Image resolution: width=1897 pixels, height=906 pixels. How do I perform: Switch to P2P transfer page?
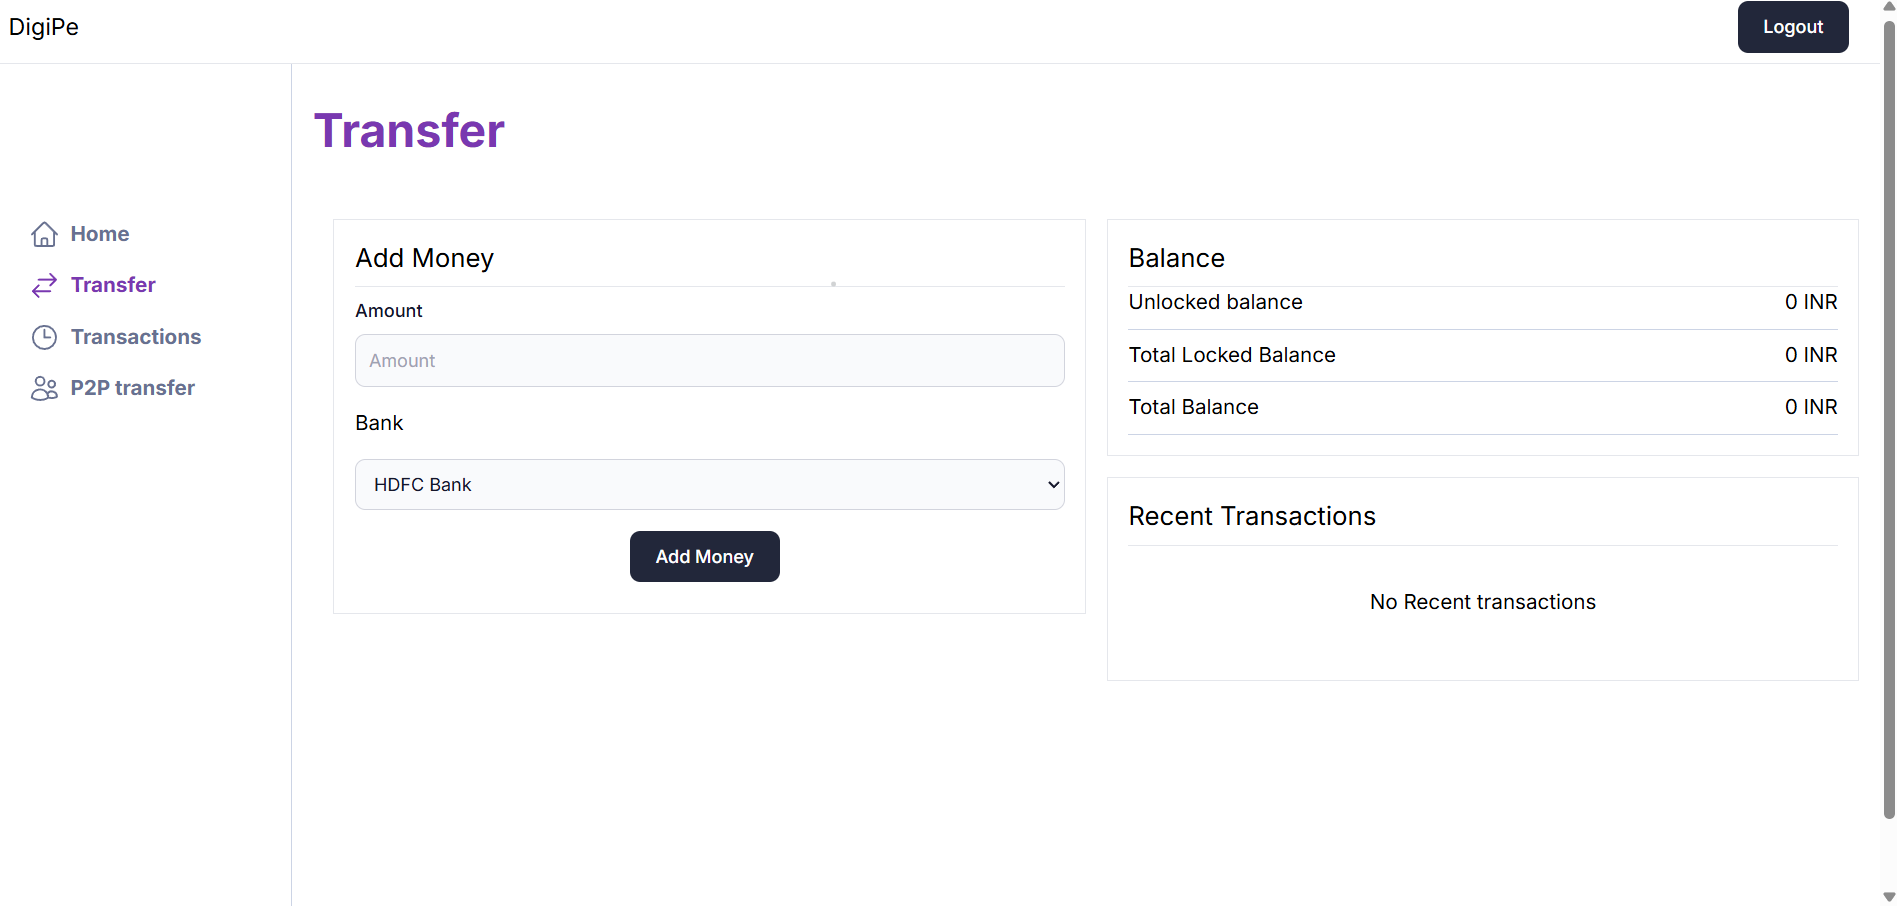(132, 388)
